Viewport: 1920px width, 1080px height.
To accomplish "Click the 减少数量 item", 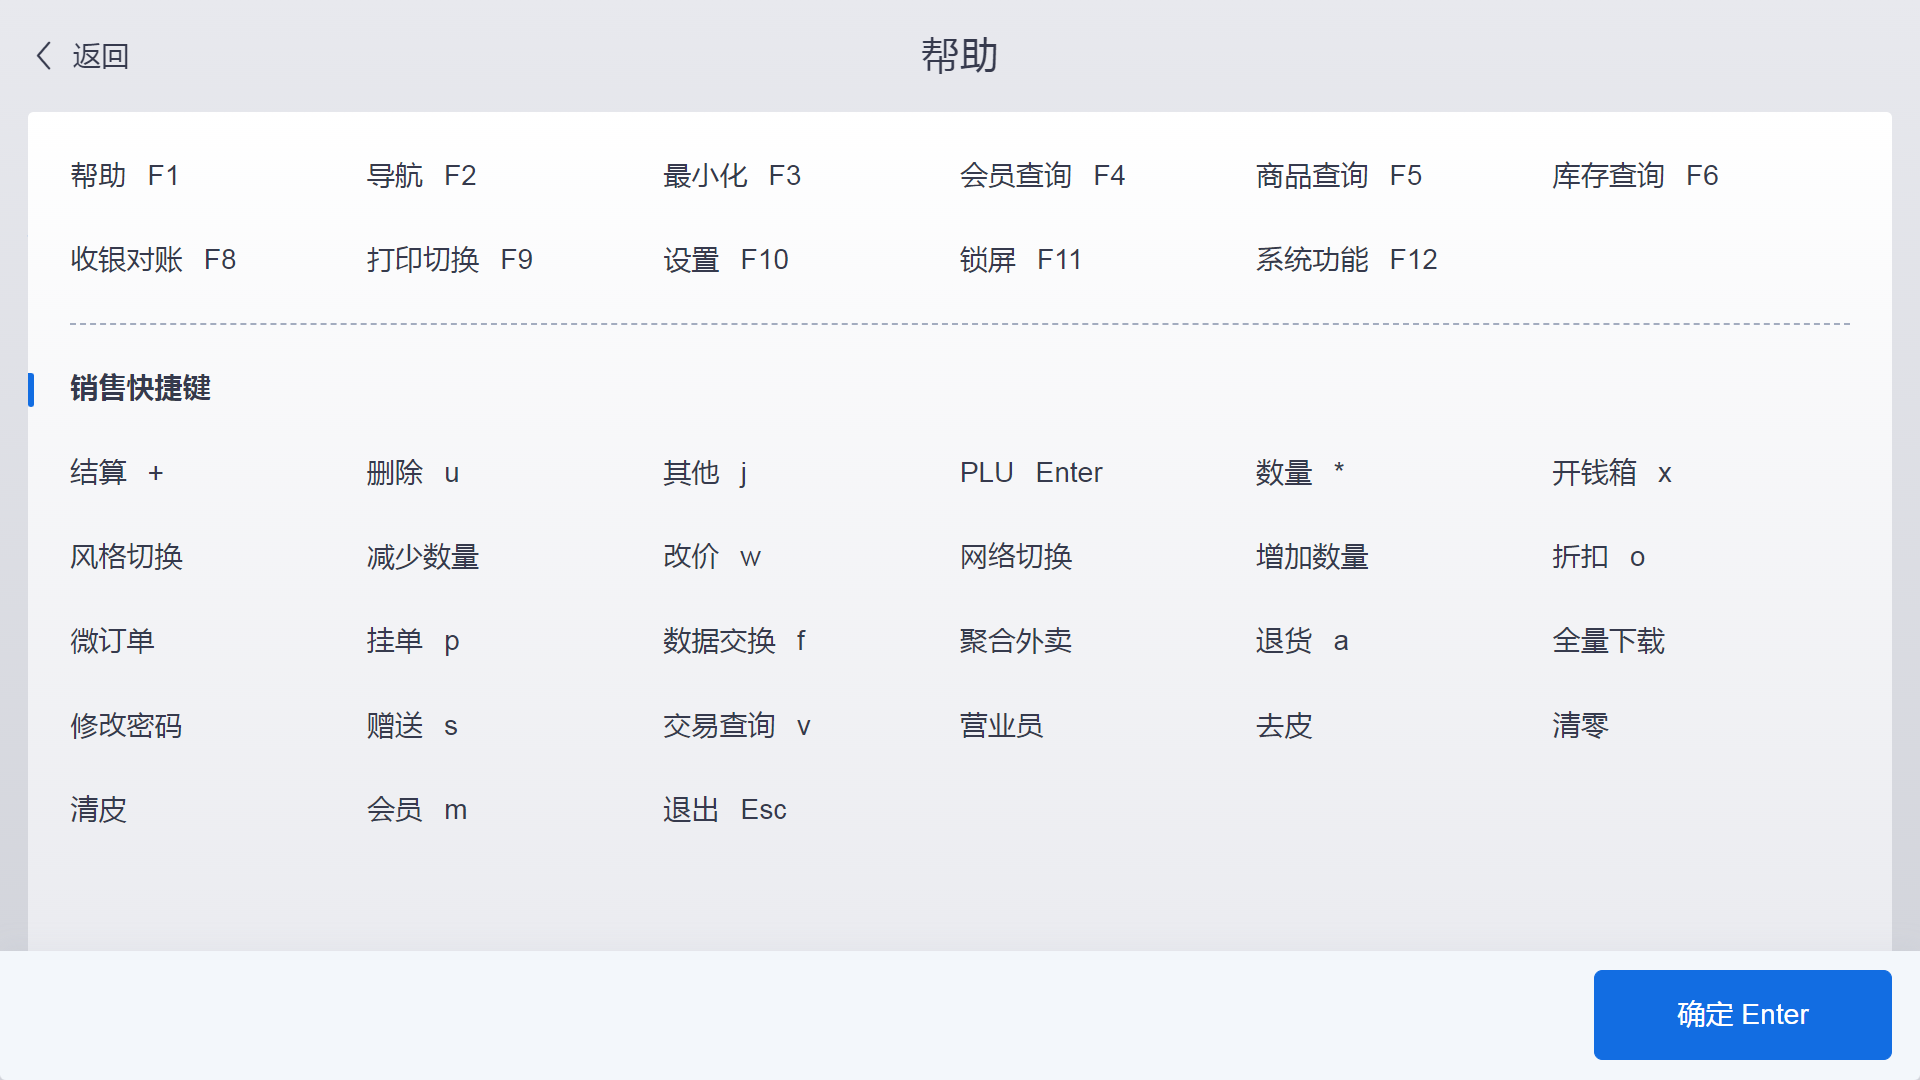I will click(423, 557).
